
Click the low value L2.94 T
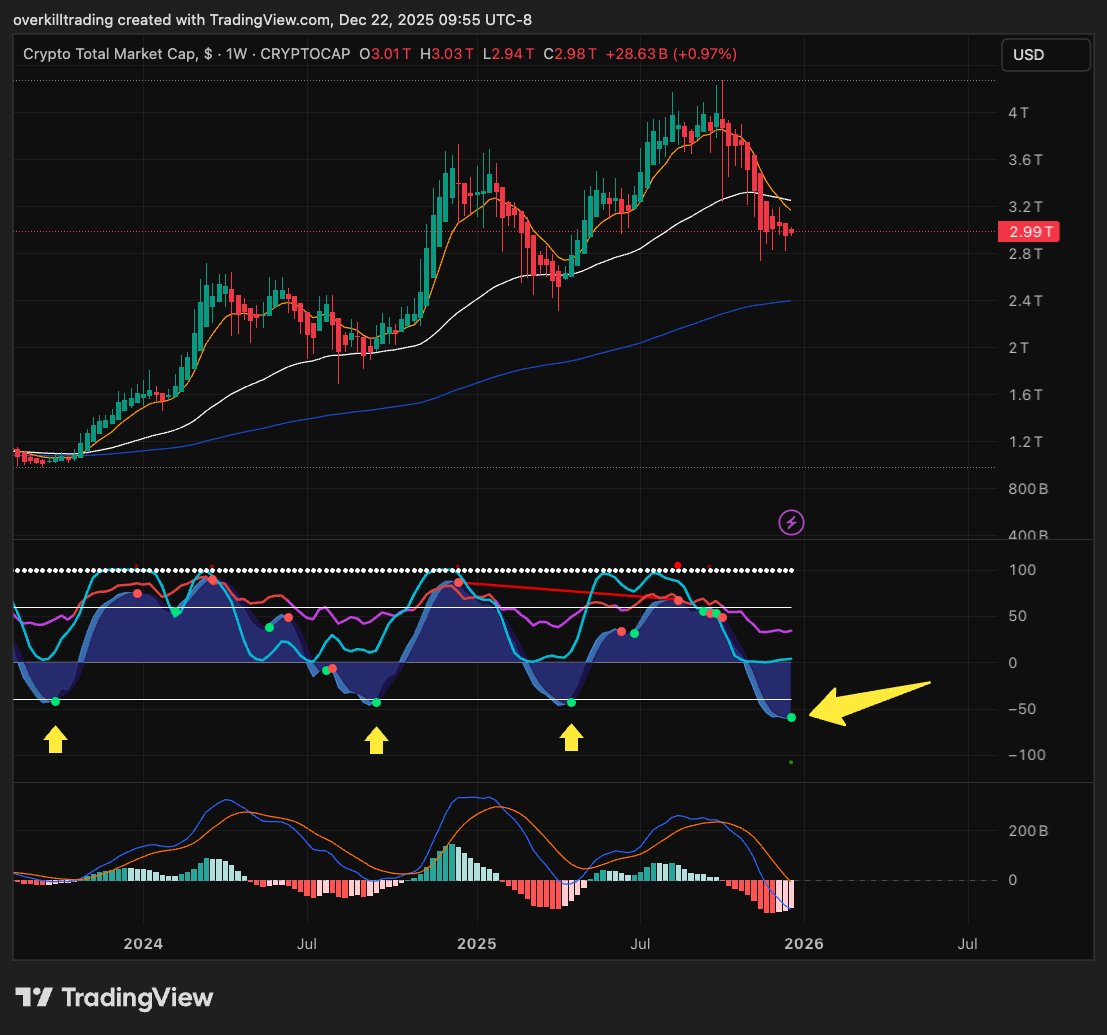pyautogui.click(x=508, y=54)
